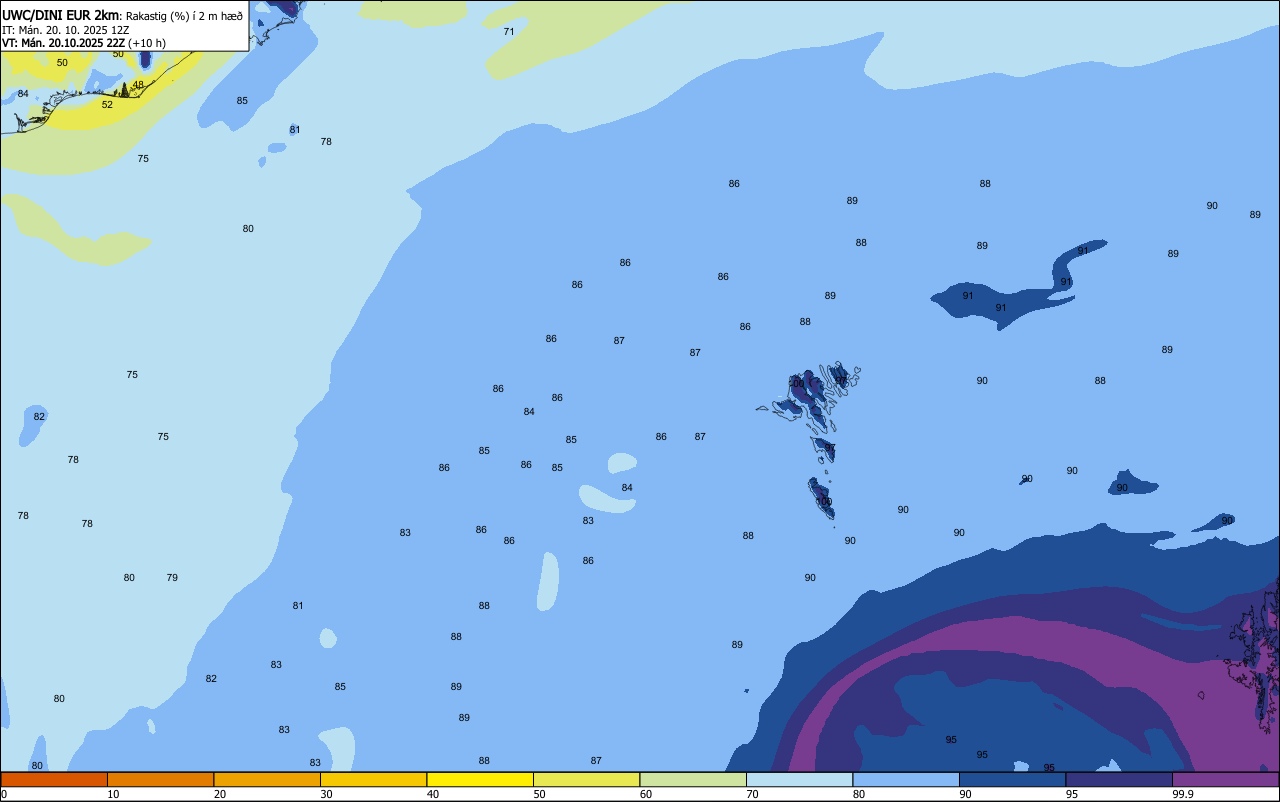
Task: Click the '10' legend tick label
Action: coord(113,794)
